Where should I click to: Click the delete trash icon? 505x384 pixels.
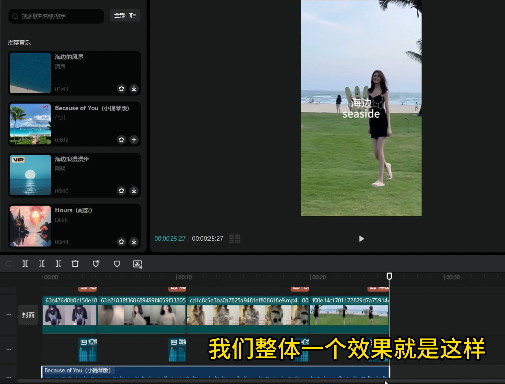[x=75, y=264]
